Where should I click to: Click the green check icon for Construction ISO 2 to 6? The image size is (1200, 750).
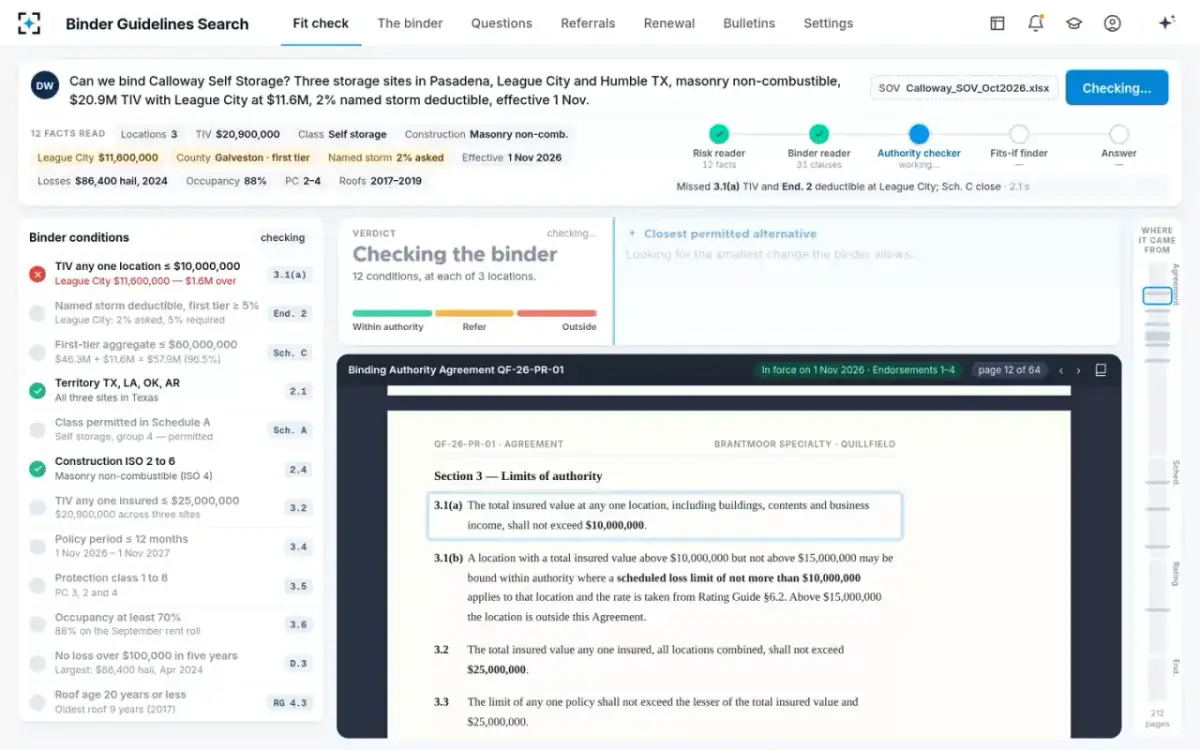pos(37,468)
